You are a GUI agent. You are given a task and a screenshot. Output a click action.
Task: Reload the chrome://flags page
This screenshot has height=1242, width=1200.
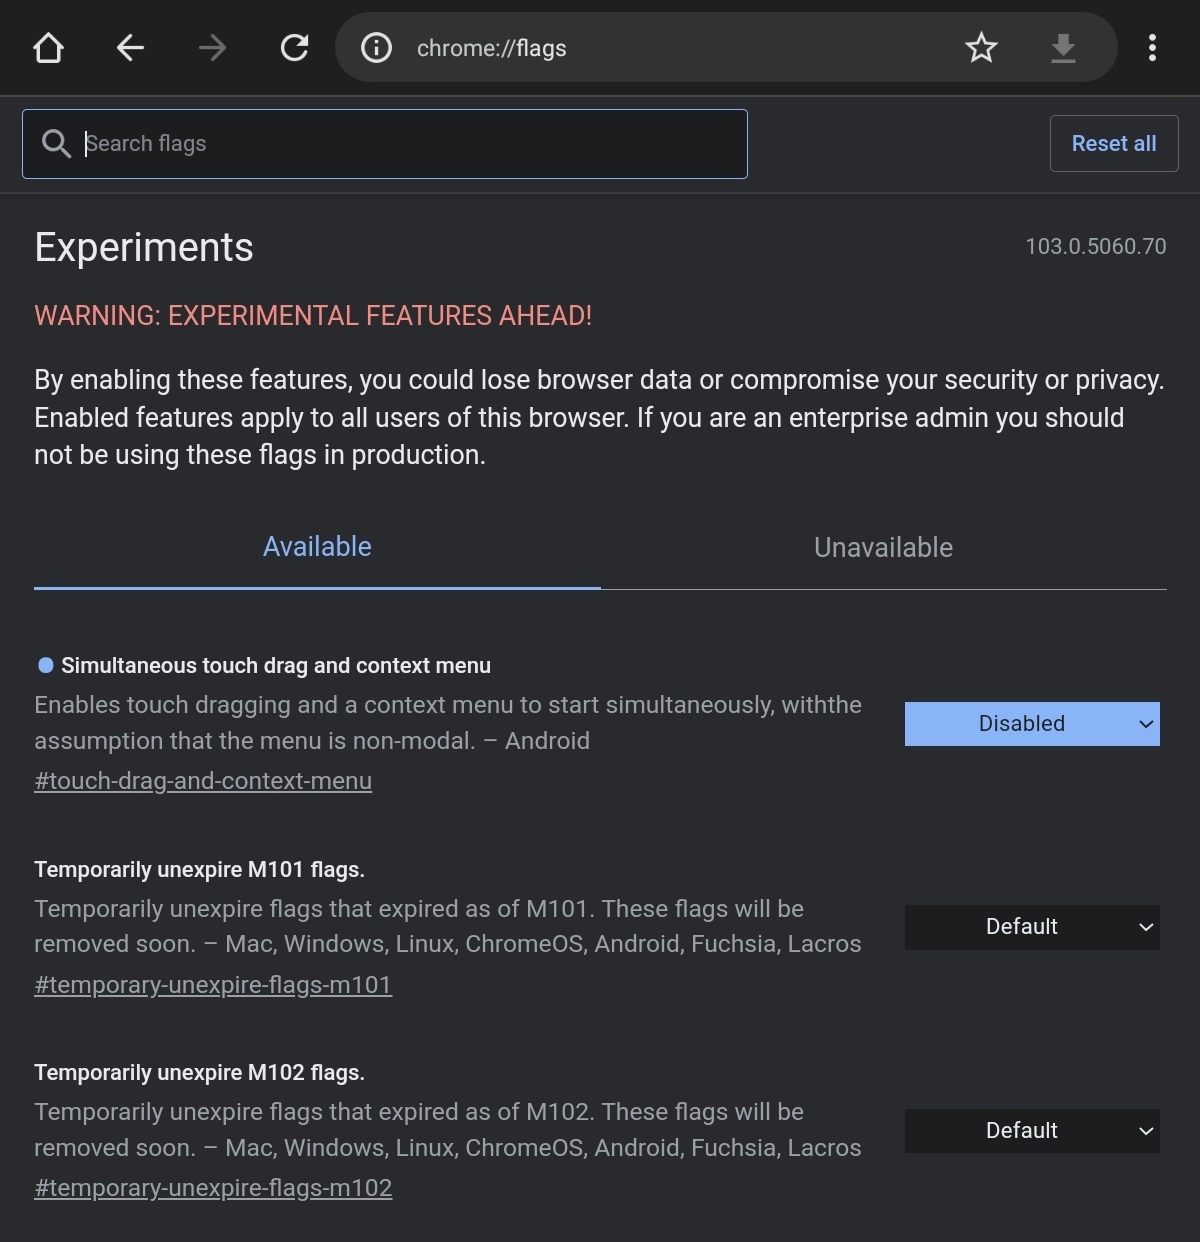294,48
